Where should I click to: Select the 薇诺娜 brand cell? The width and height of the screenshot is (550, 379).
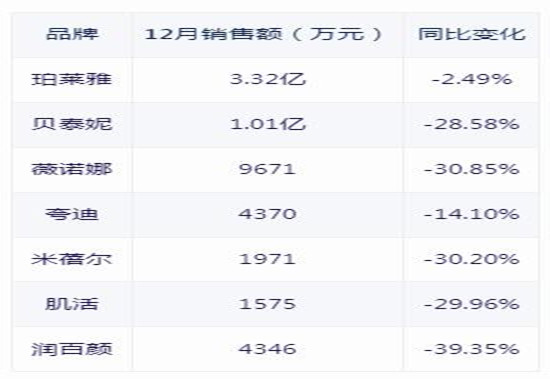click(72, 169)
